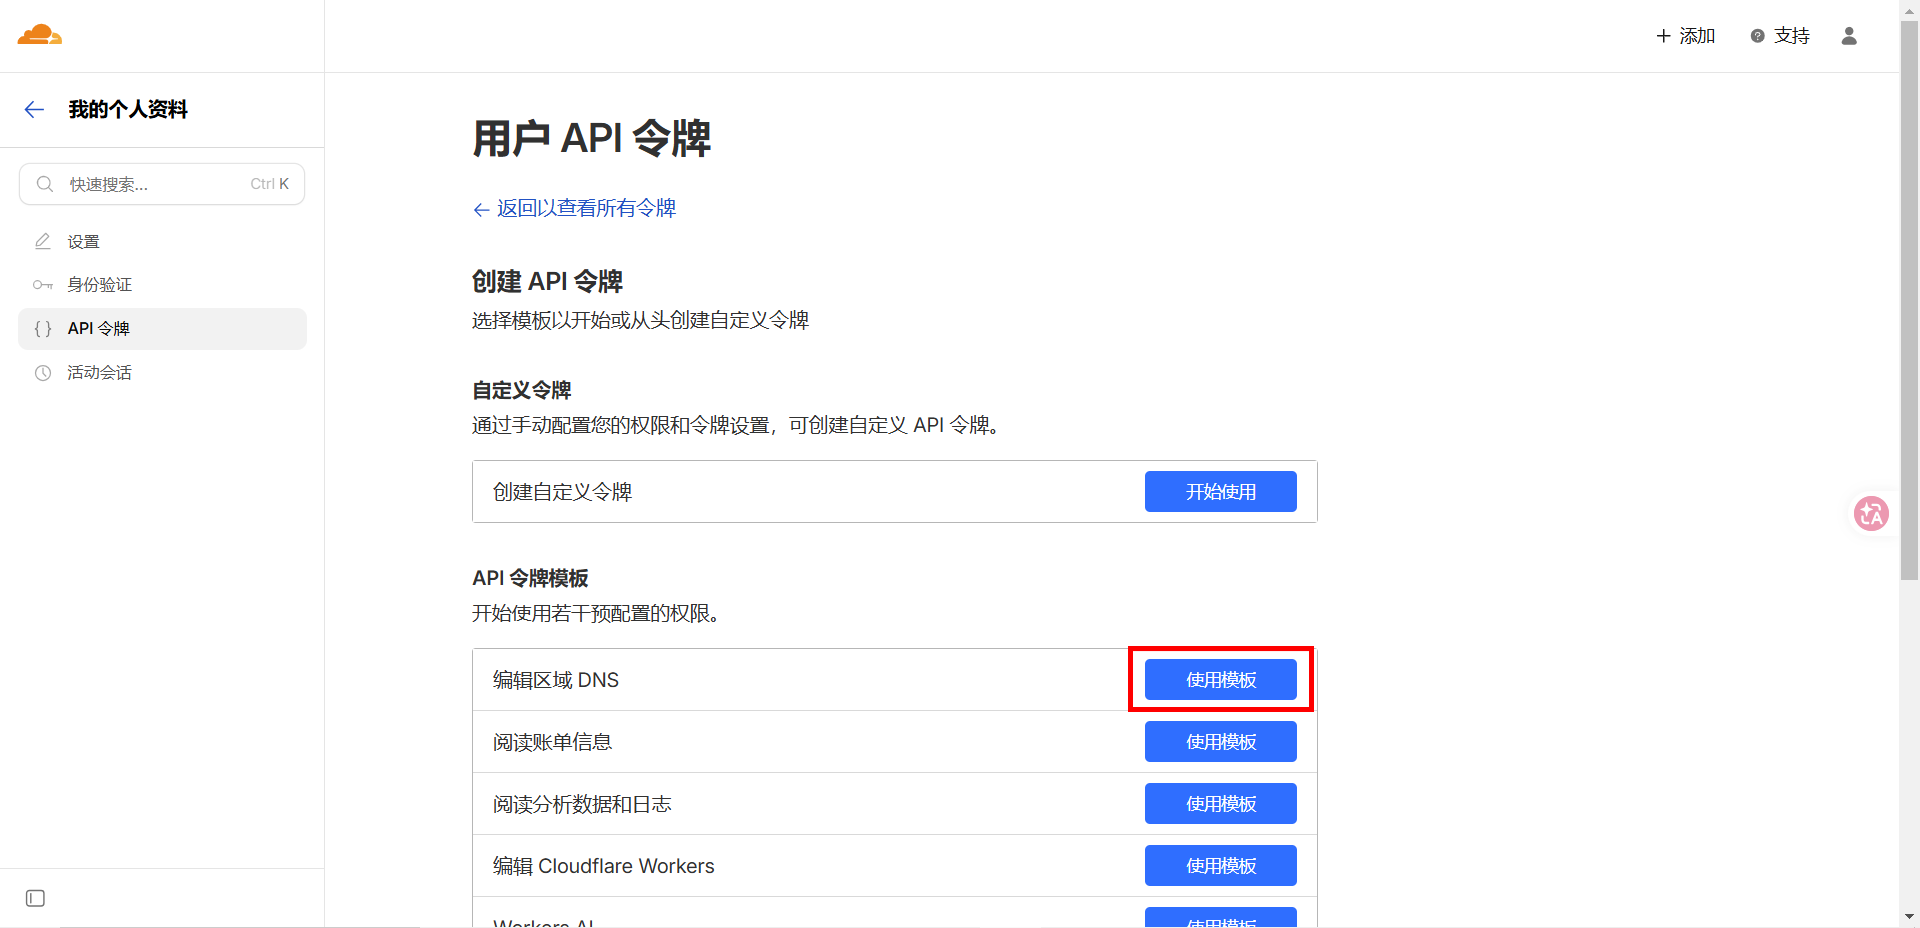Click the vertical page scrollbar thumb
Viewport: 1920px width, 928px height.
(1909, 300)
